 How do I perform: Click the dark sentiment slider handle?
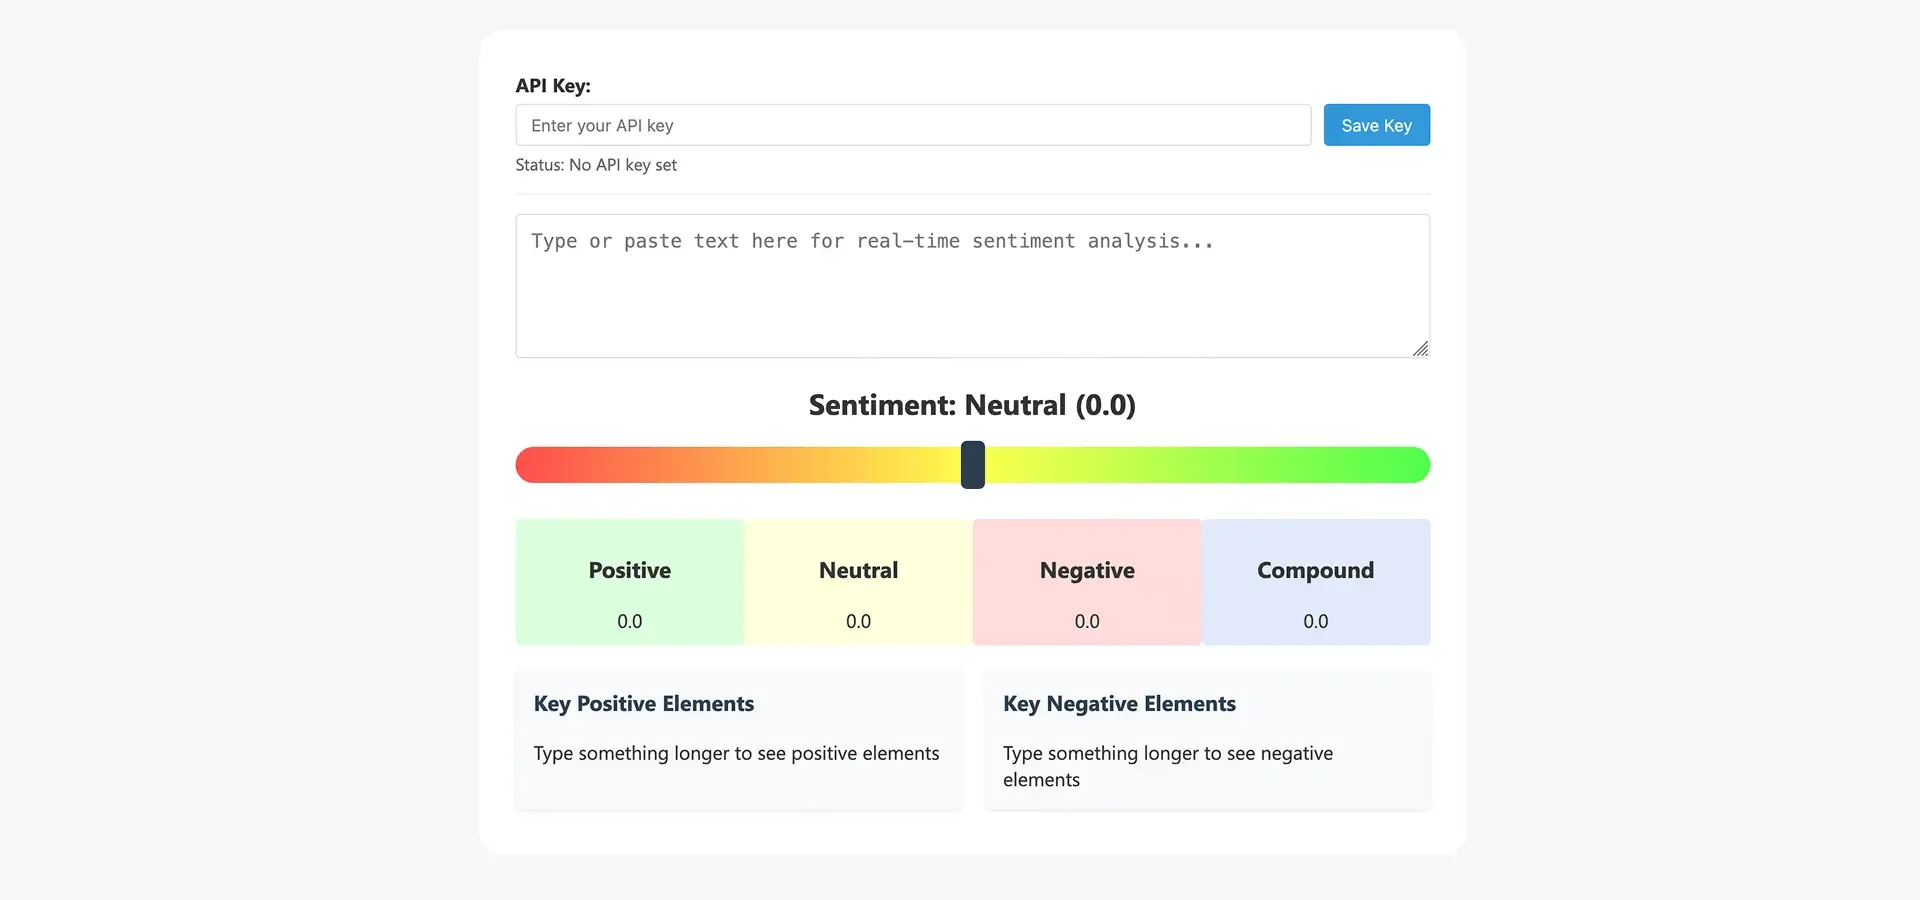coord(973,465)
